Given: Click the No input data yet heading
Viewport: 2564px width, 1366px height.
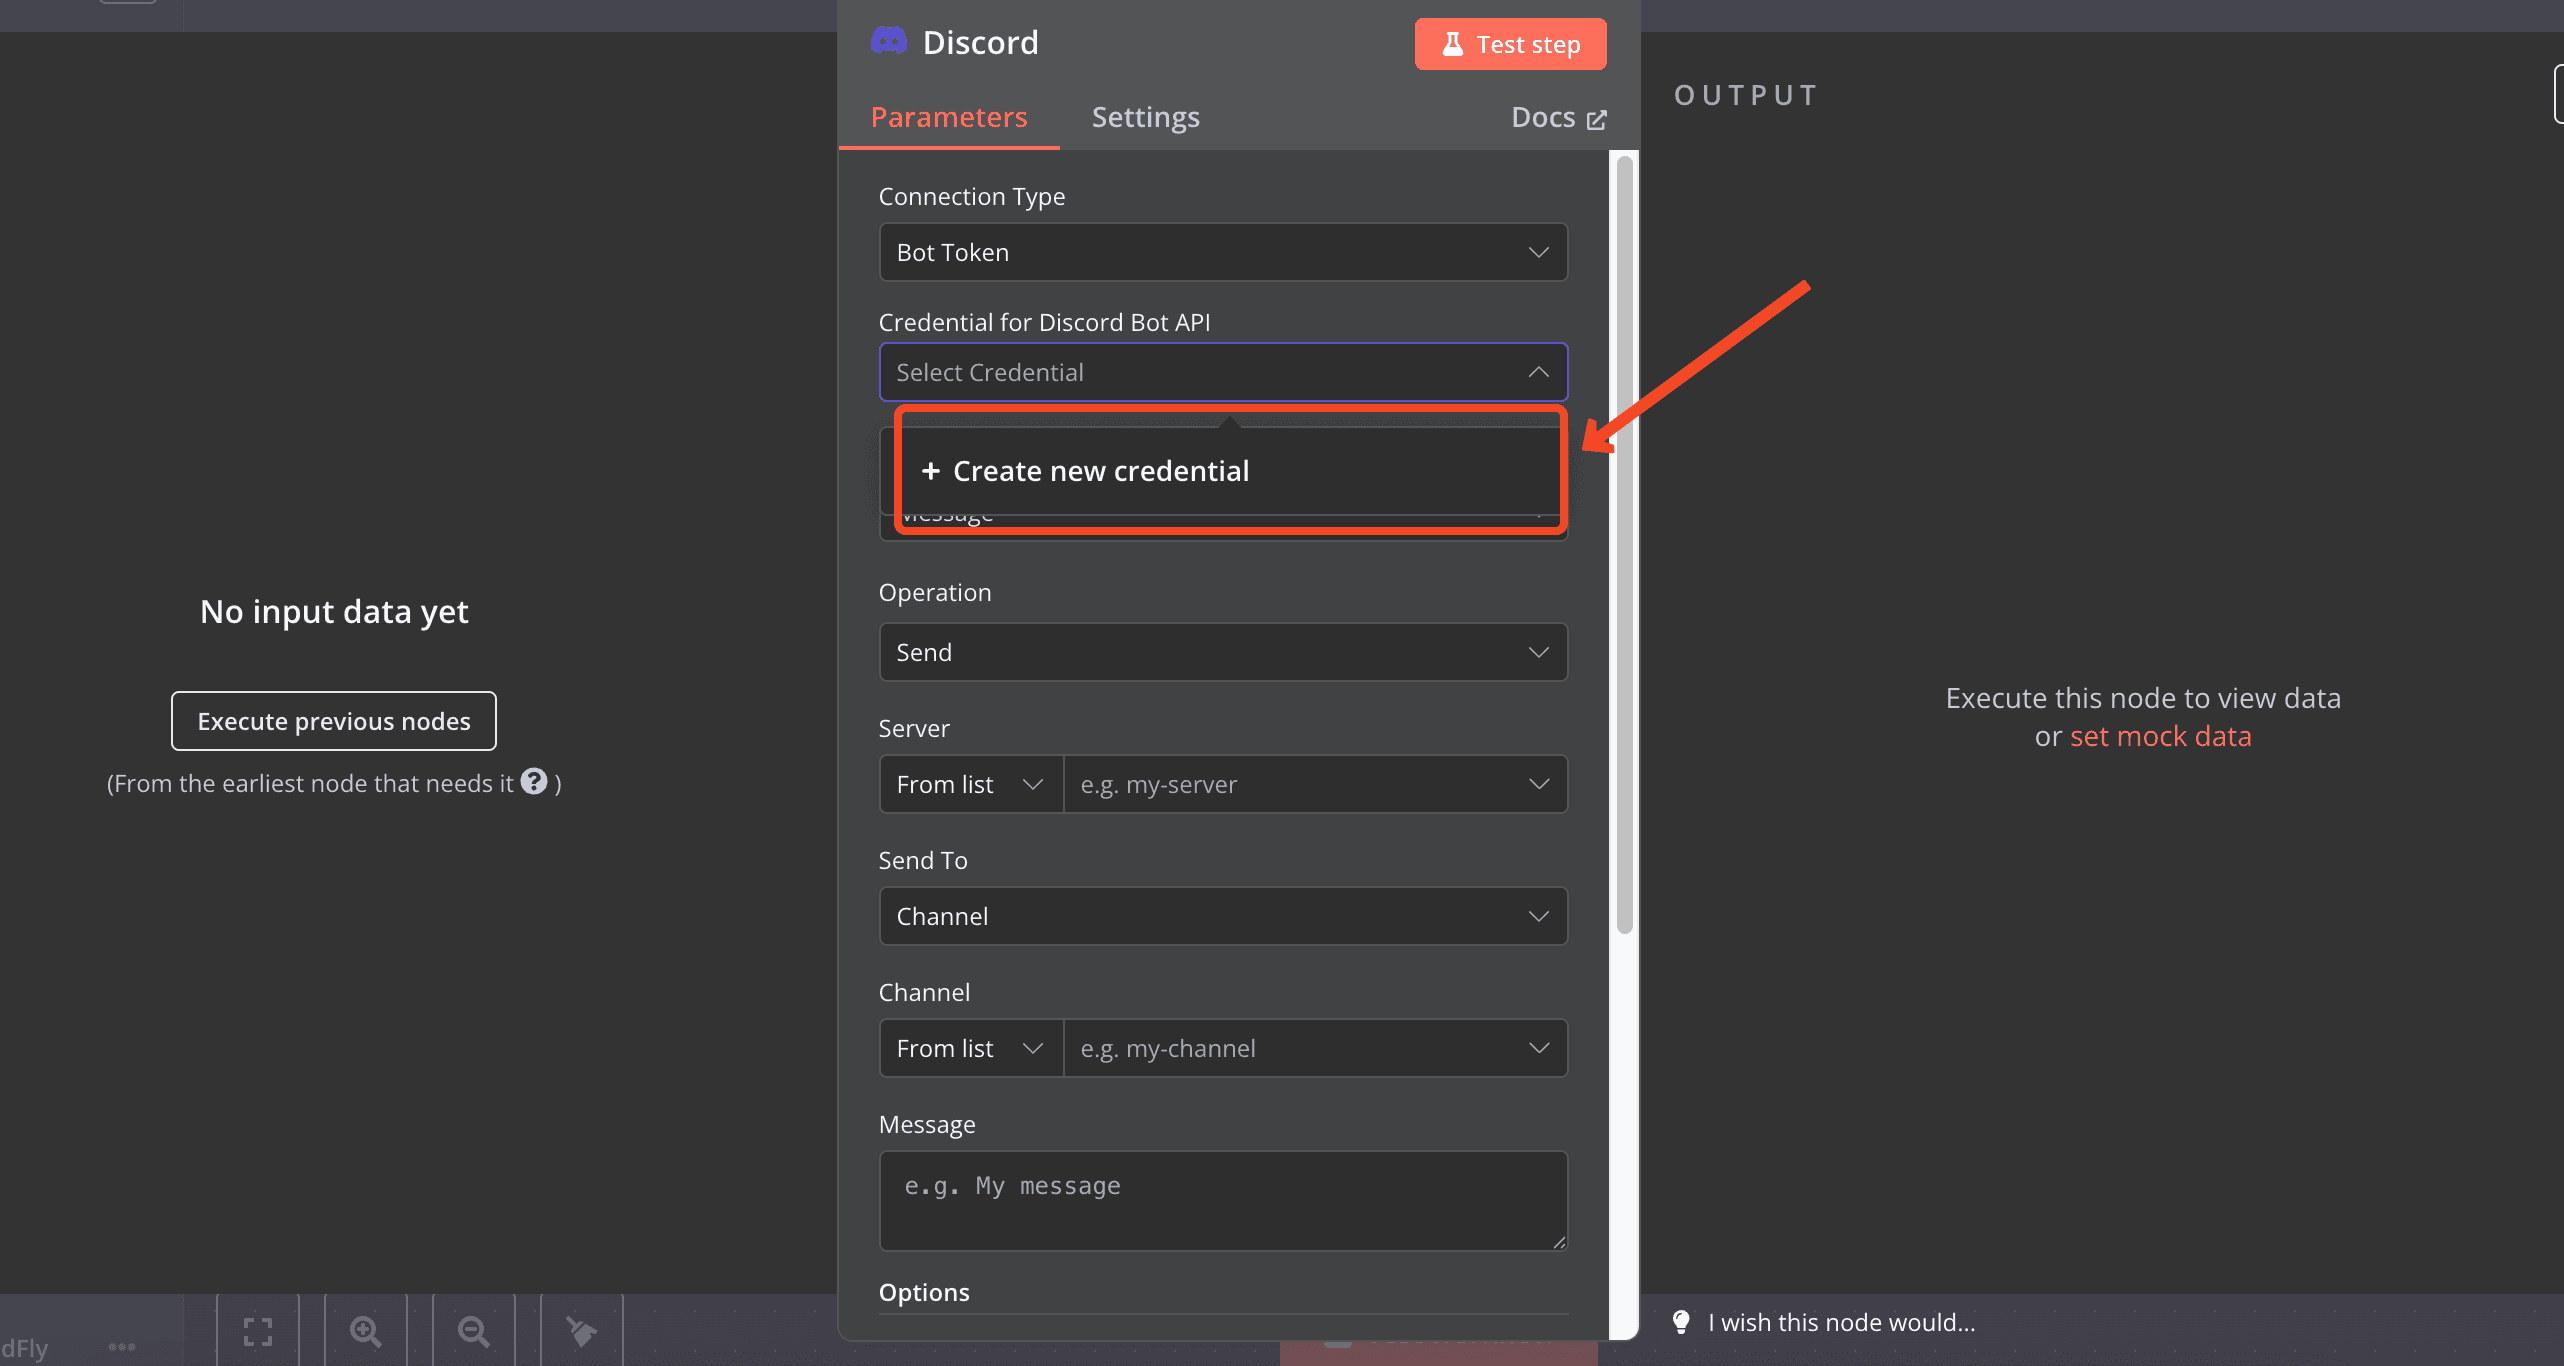Looking at the screenshot, I should coord(334,611).
